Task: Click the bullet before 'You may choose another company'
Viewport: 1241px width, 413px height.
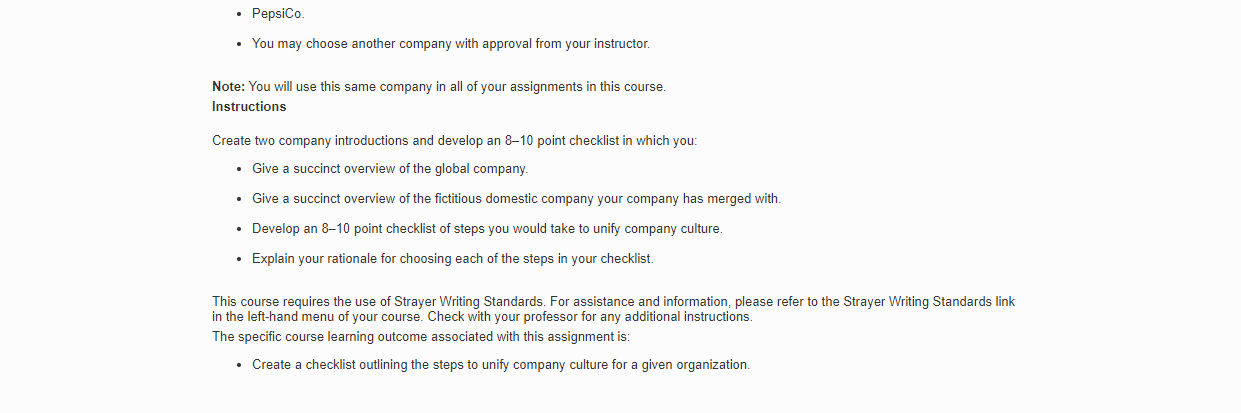Action: (240, 44)
